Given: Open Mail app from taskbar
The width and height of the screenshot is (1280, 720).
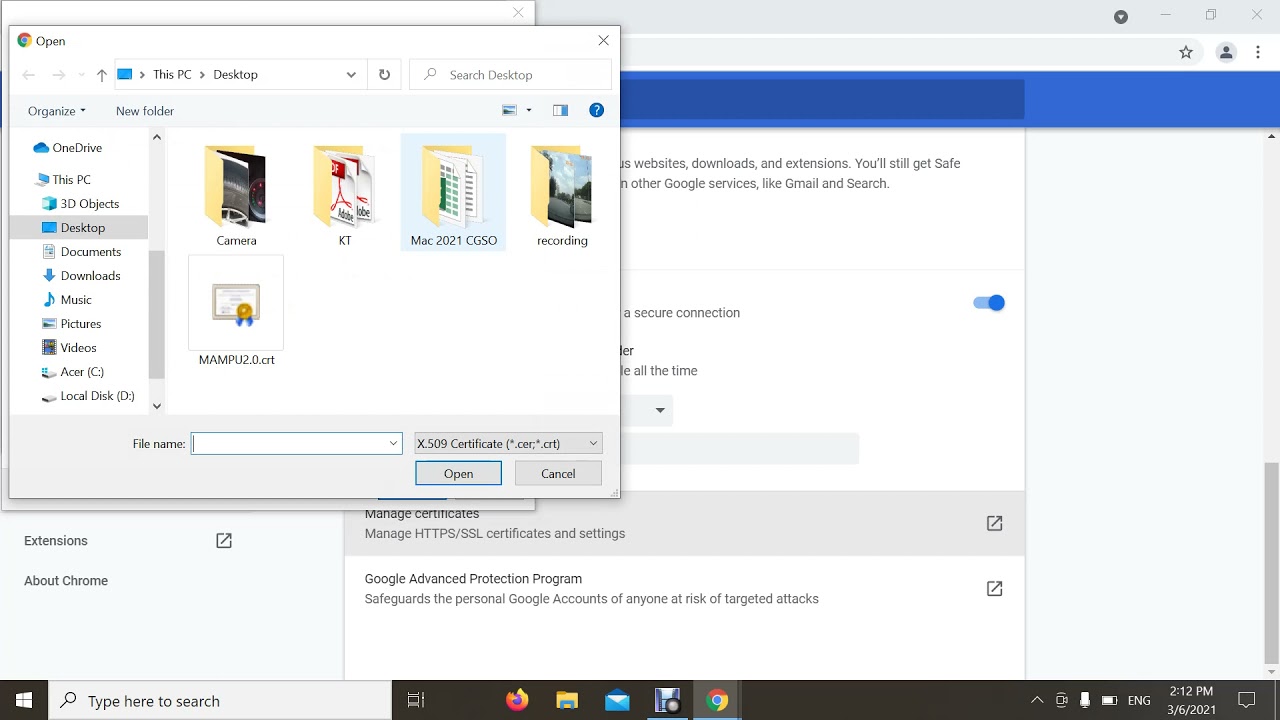Looking at the screenshot, I should point(617,700).
